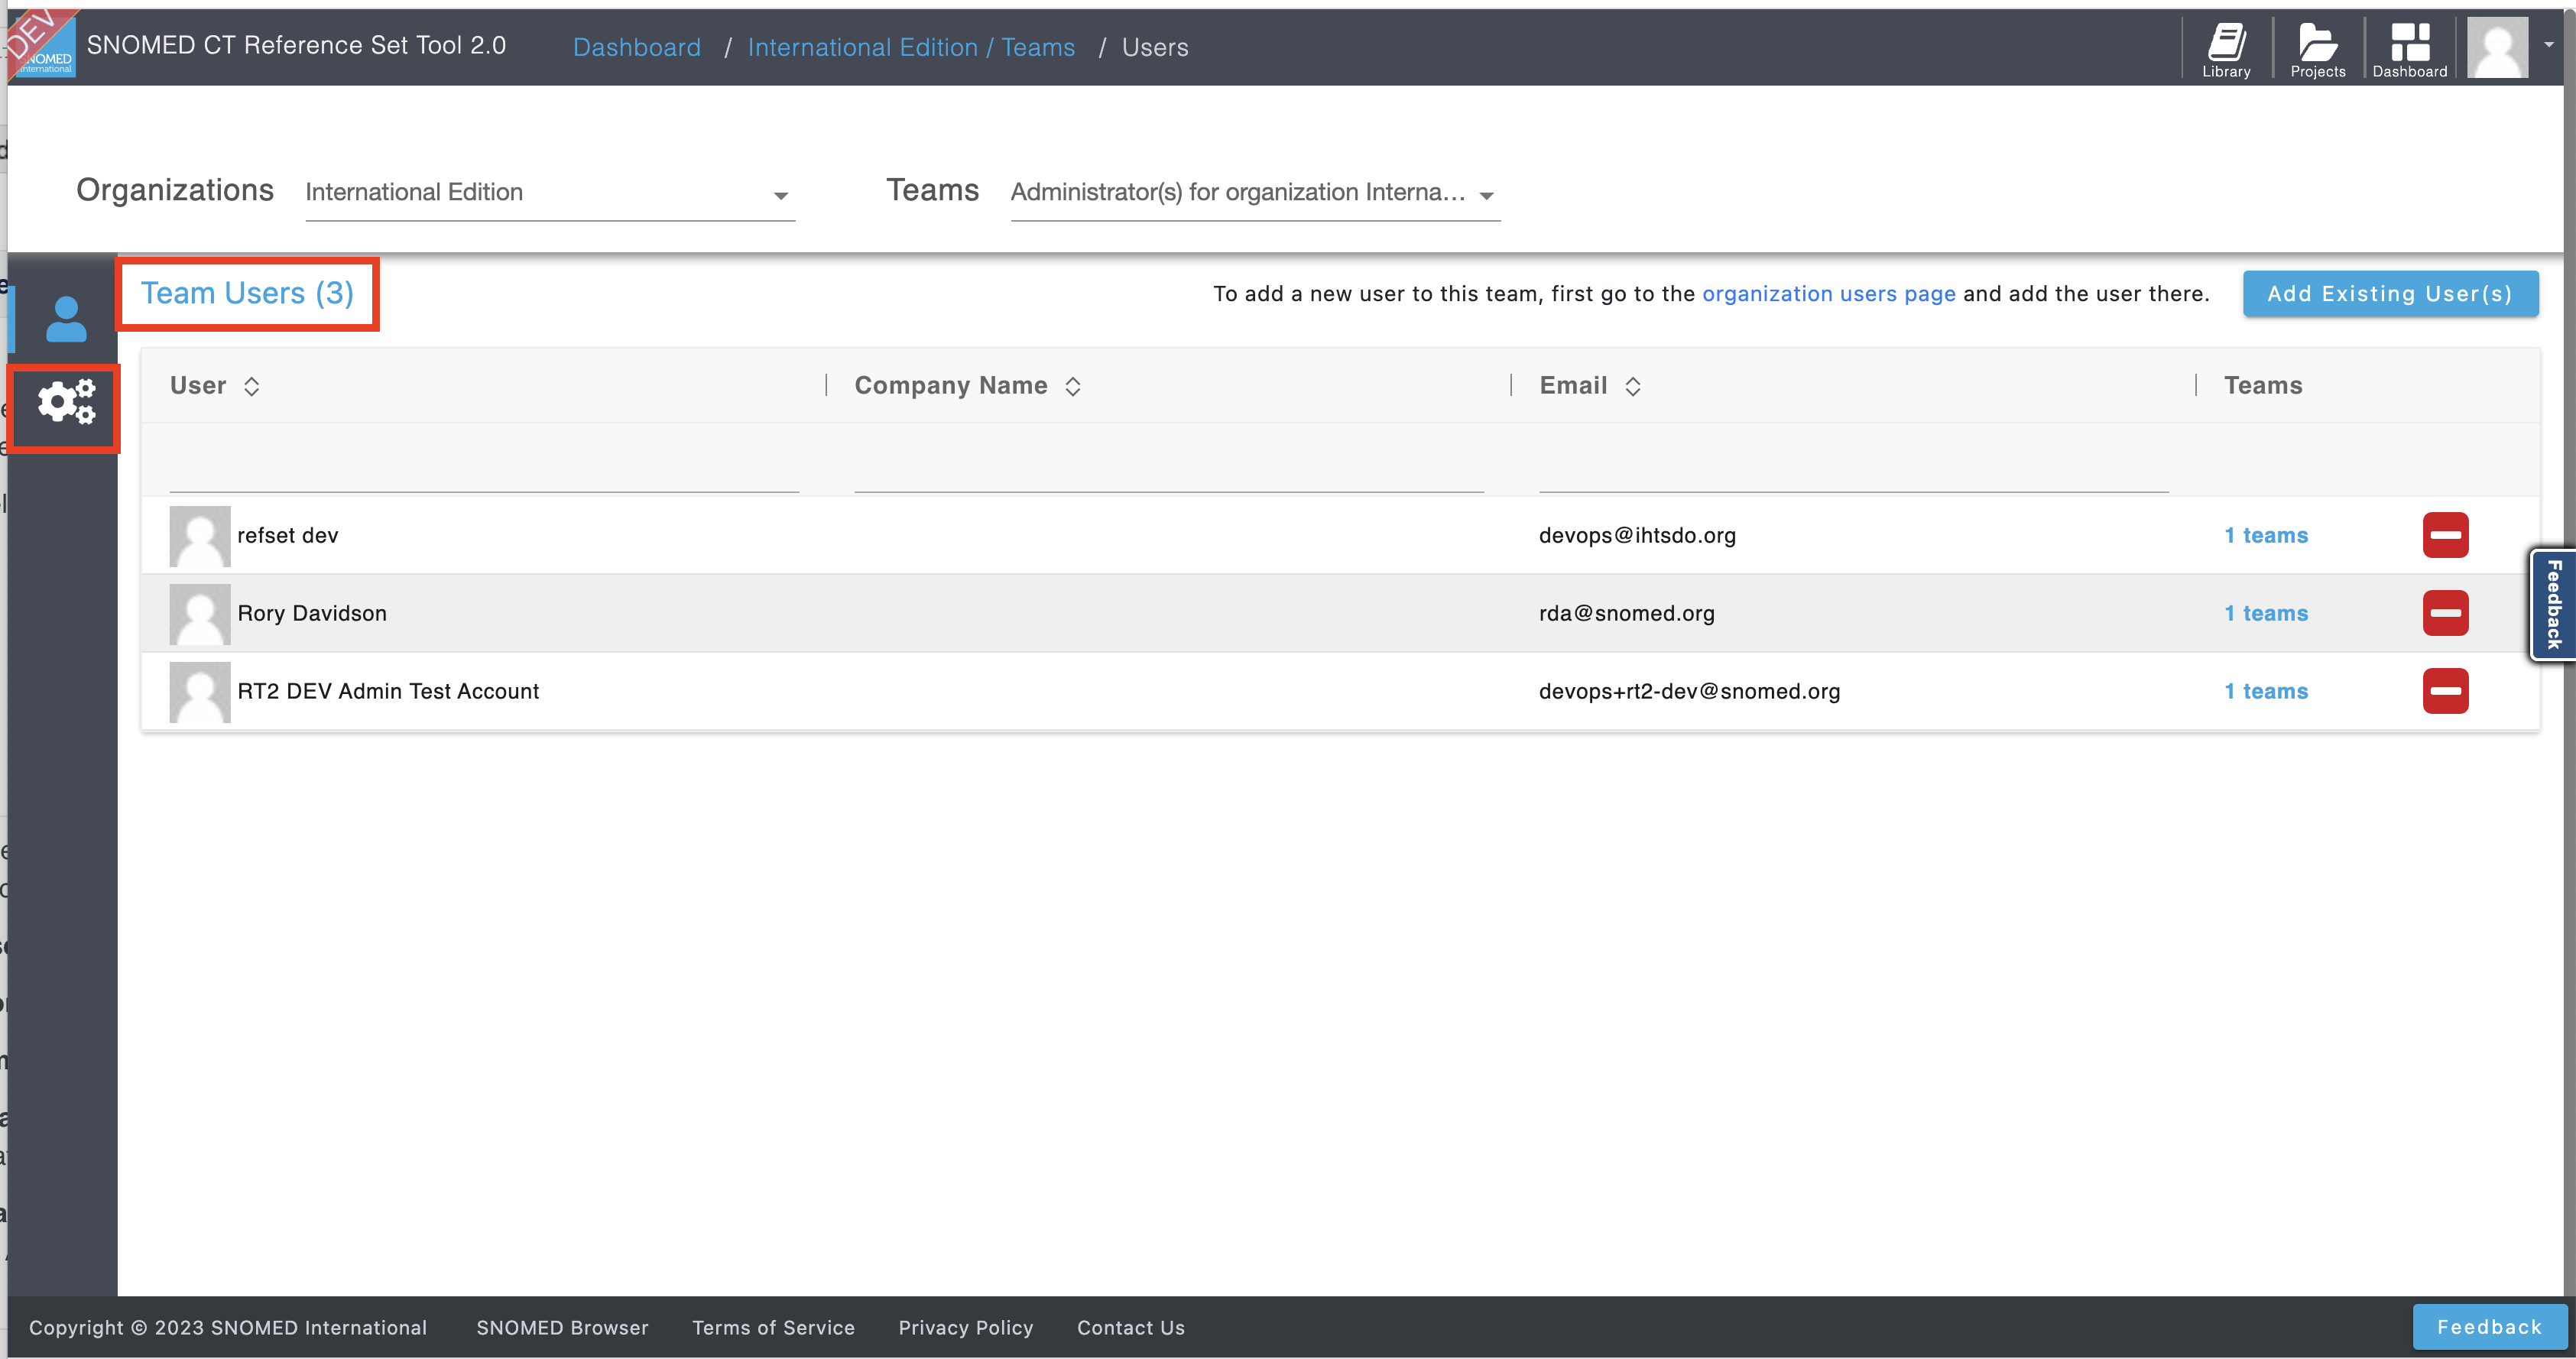Screen dimensions: 2576x1359
Task: Go to Dashboard grid icon
Action: [2409, 49]
